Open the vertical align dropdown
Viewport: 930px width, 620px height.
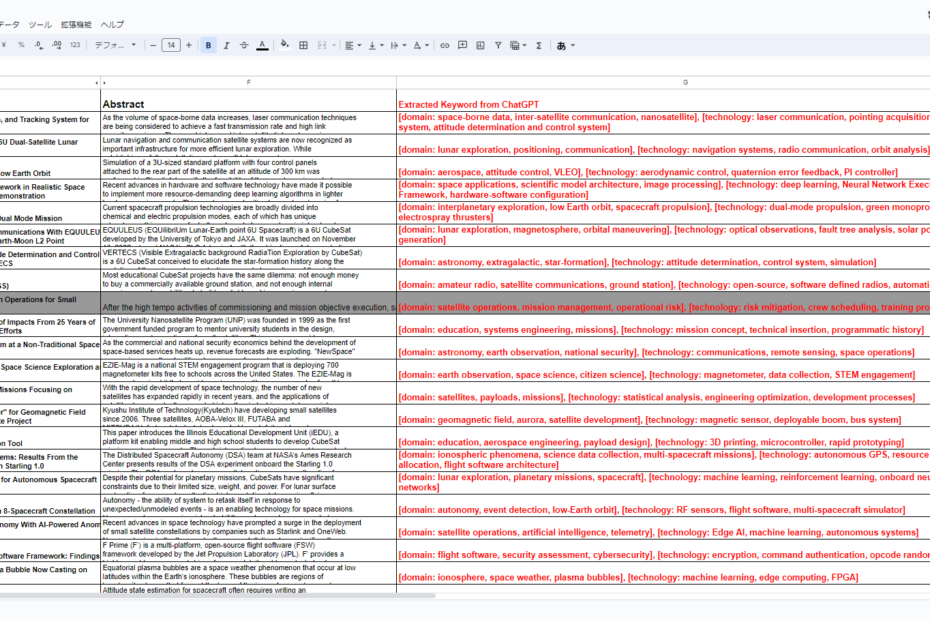click(x=375, y=45)
